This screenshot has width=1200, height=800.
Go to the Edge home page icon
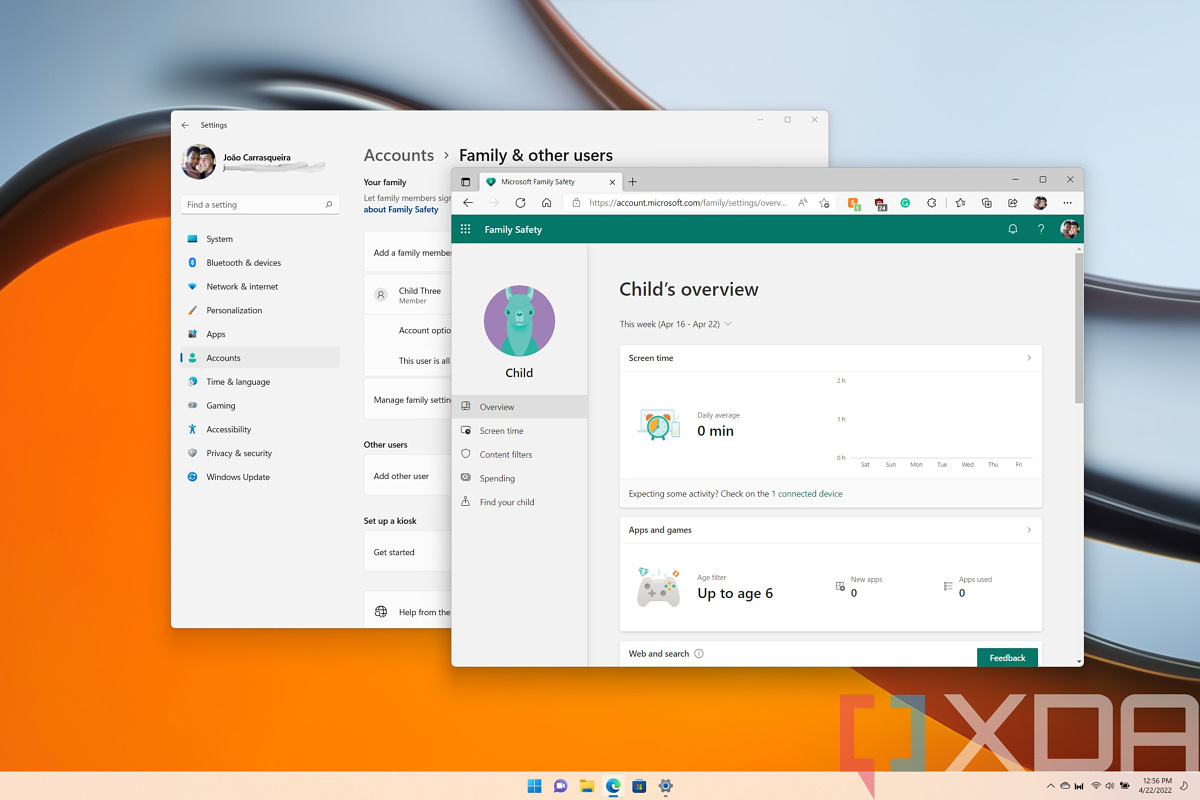546,202
